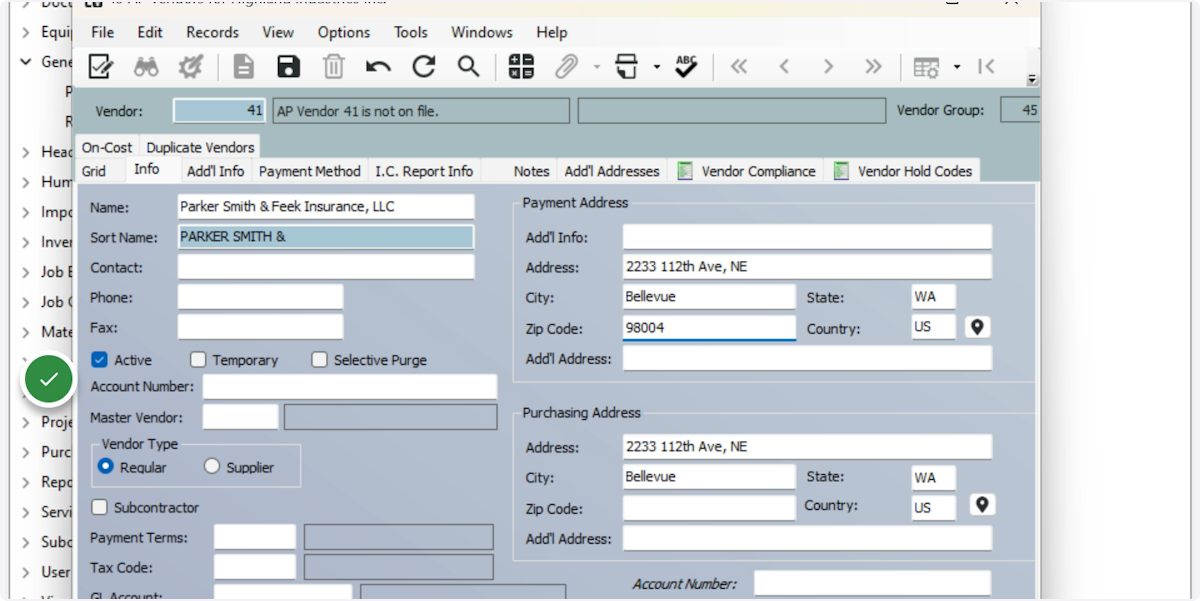Screen dimensions: 1200x601
Task: Open the File menu
Action: [x=102, y=32]
